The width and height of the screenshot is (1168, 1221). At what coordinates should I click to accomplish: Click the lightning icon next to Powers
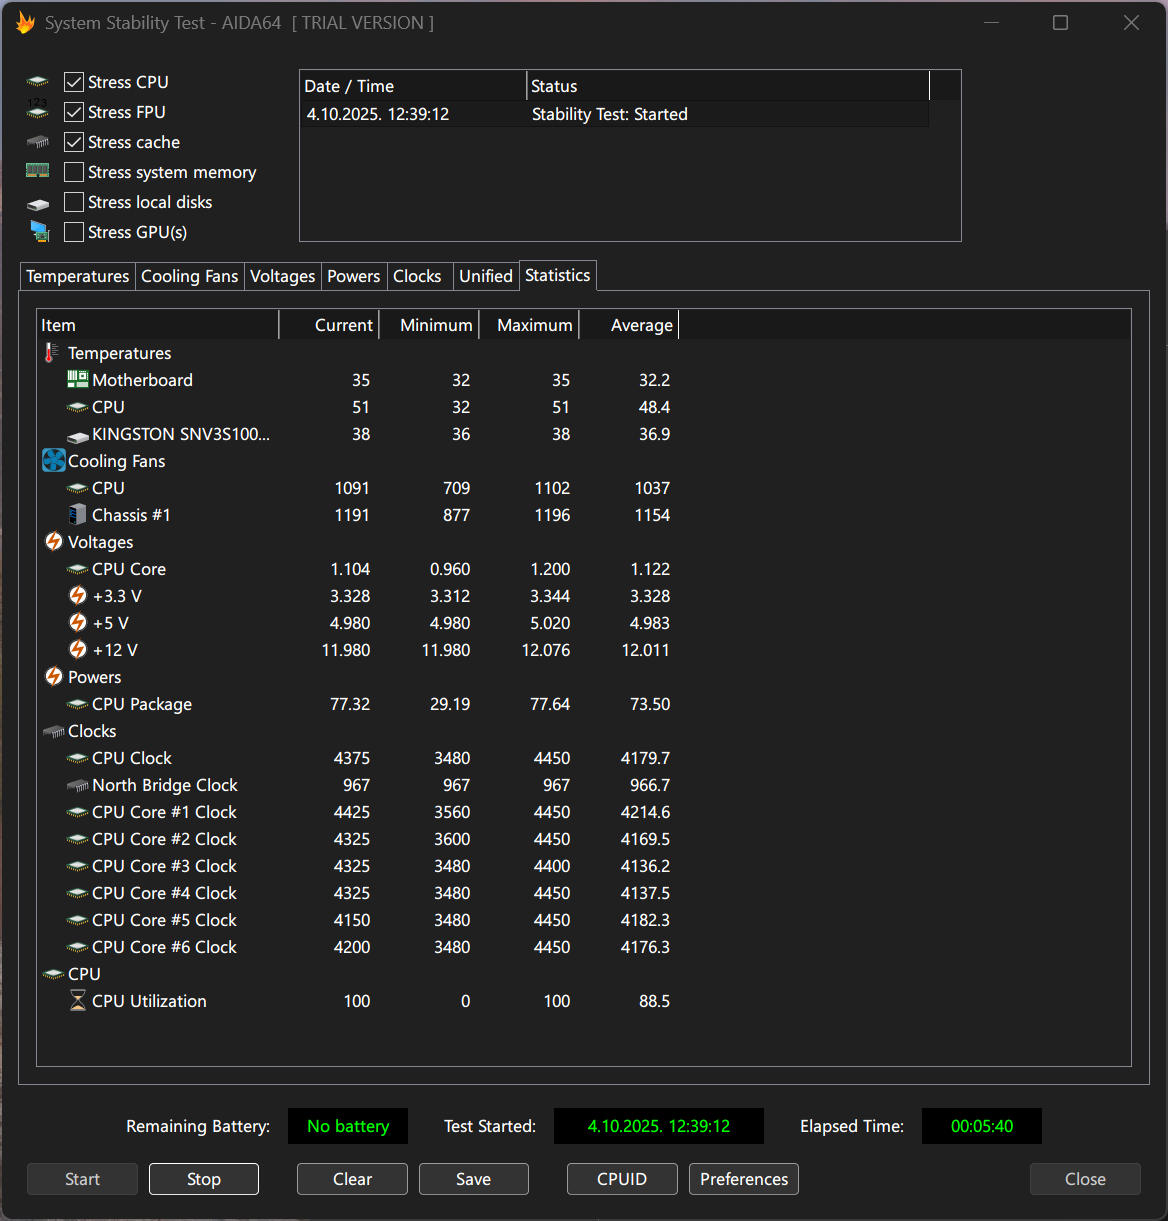coord(54,677)
